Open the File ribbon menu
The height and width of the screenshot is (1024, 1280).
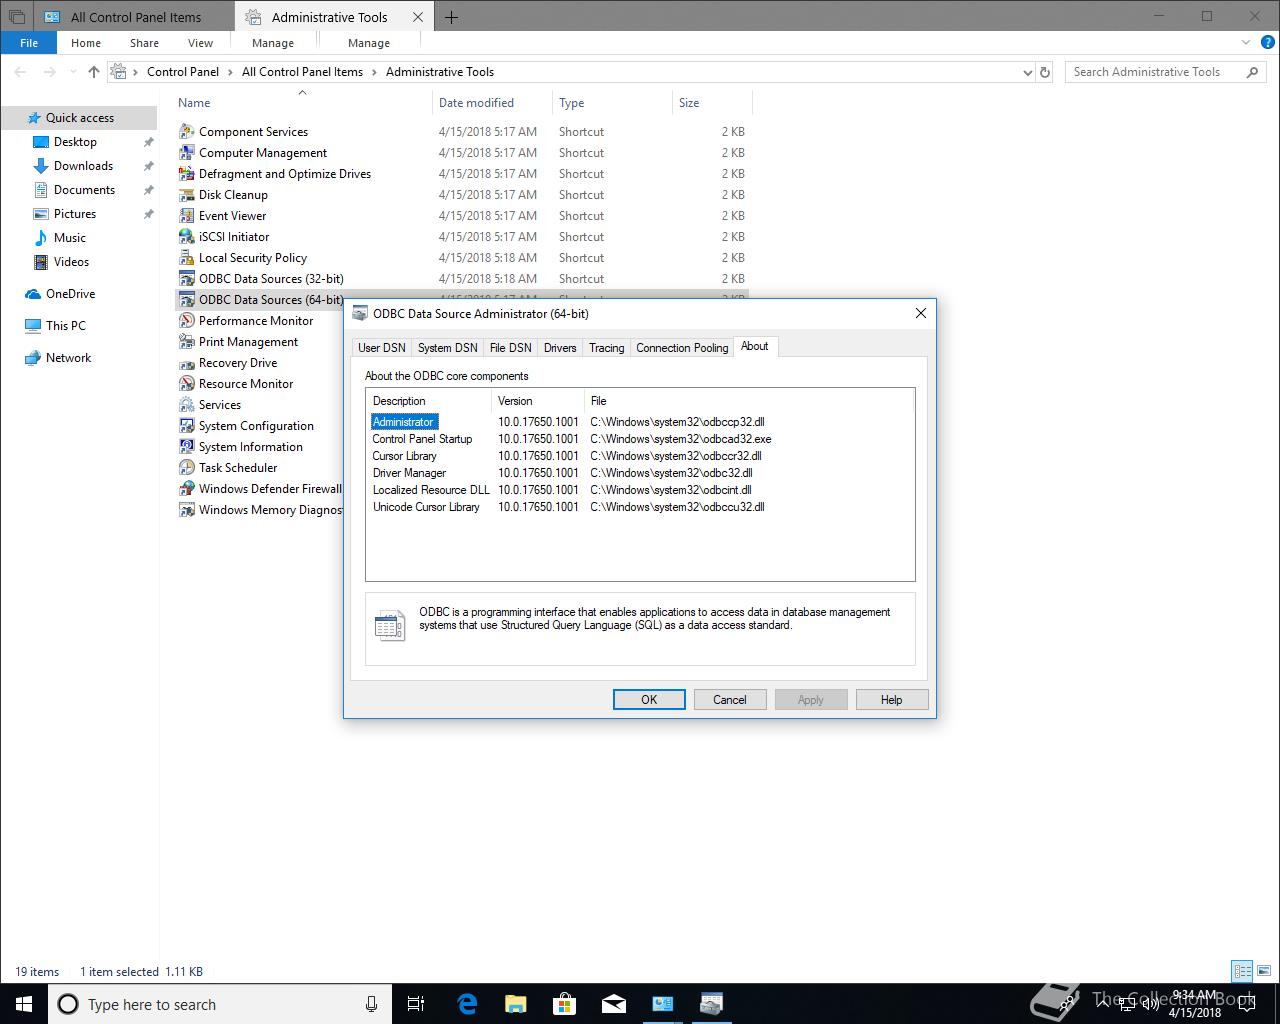pos(29,43)
